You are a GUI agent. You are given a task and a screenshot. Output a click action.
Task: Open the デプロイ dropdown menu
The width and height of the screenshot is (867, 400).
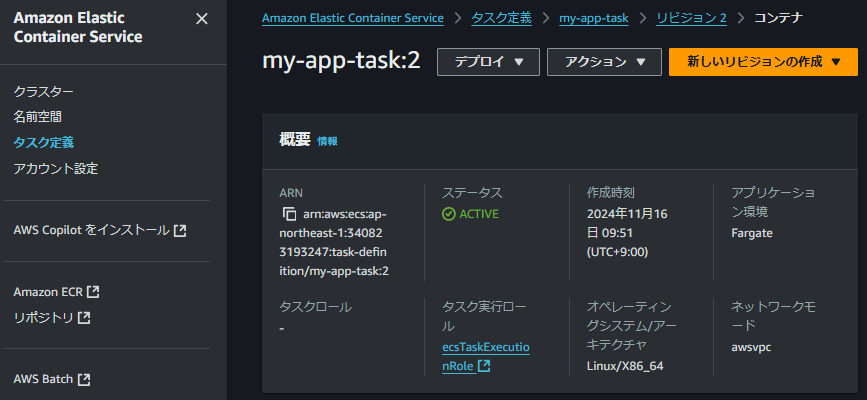(488, 62)
